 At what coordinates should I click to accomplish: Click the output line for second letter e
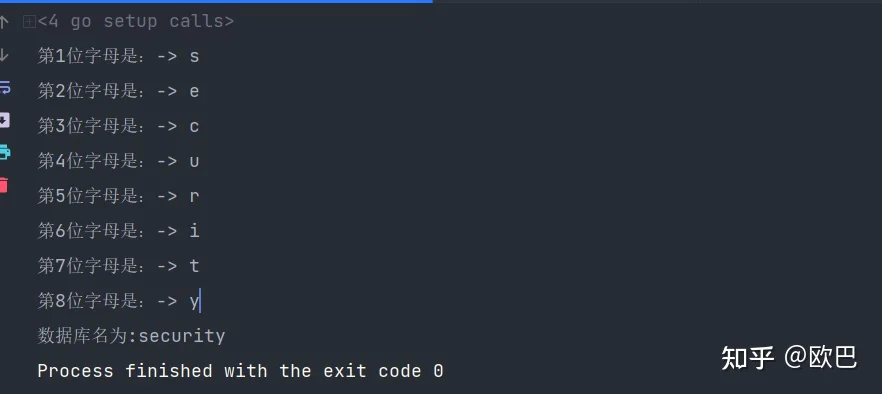tap(118, 91)
